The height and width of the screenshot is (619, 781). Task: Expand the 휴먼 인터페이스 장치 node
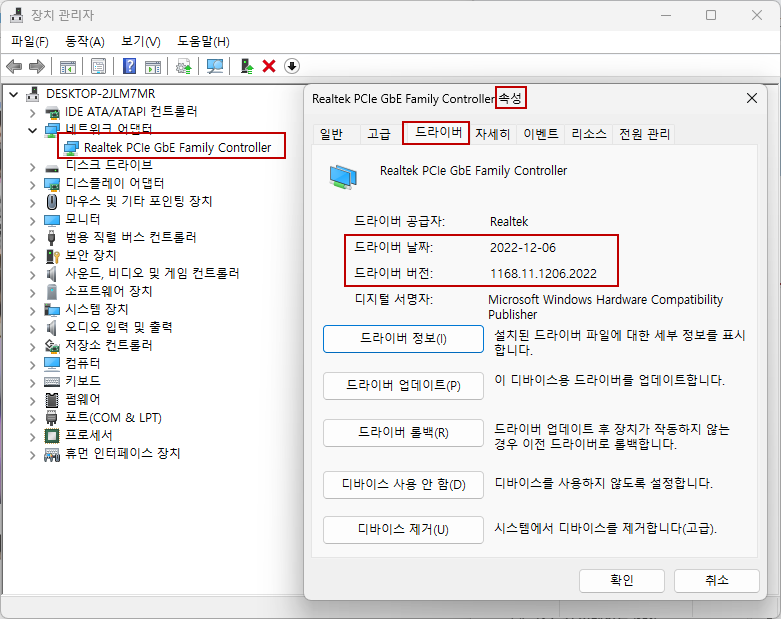tap(32, 455)
